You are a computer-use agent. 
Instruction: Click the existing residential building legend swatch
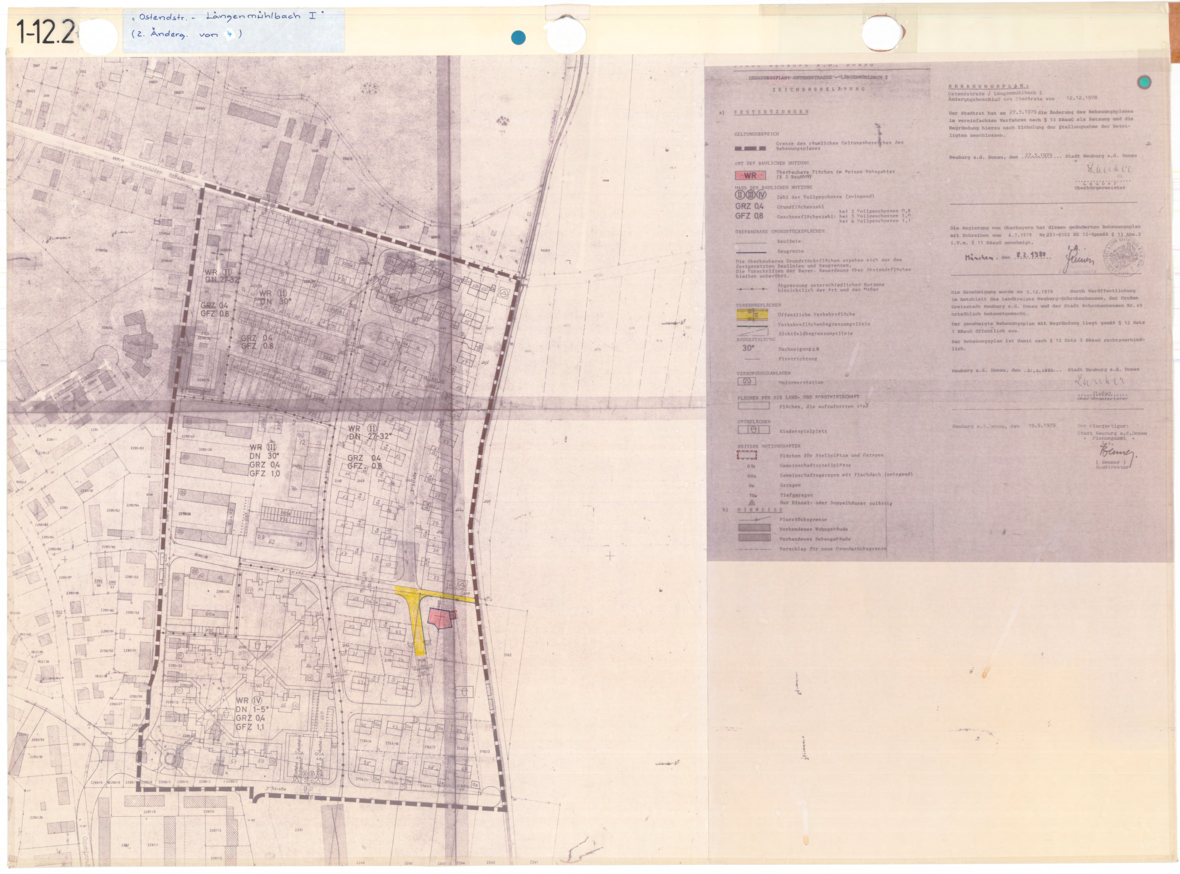point(754,528)
